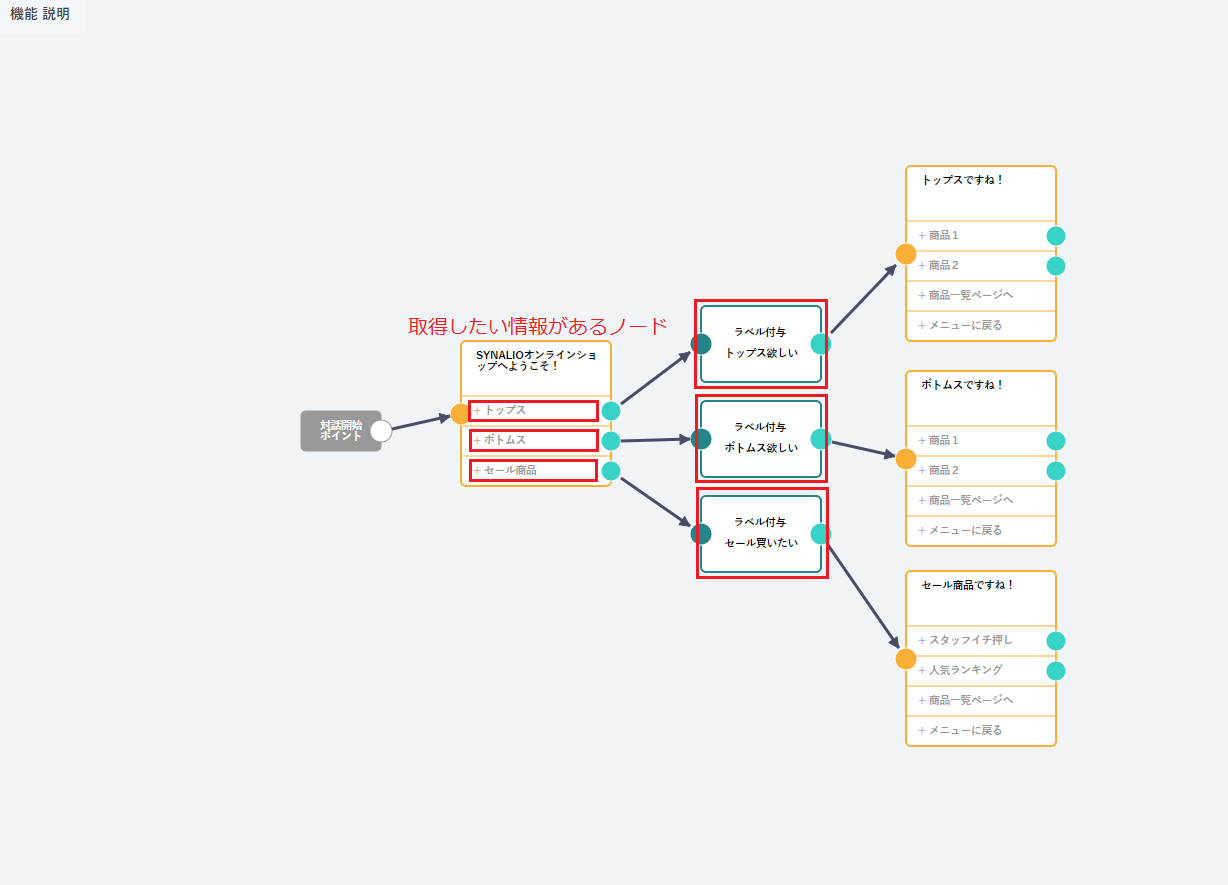
Task: Click orange input port of SYNALIO welcome node
Action: [x=460, y=414]
